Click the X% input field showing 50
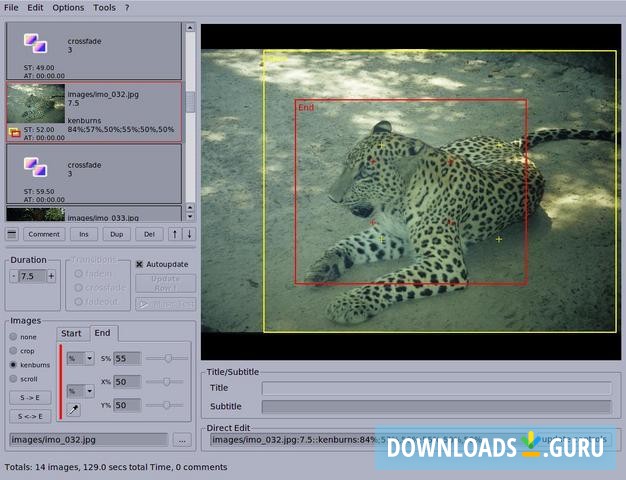This screenshot has height=480, width=626. [127, 382]
